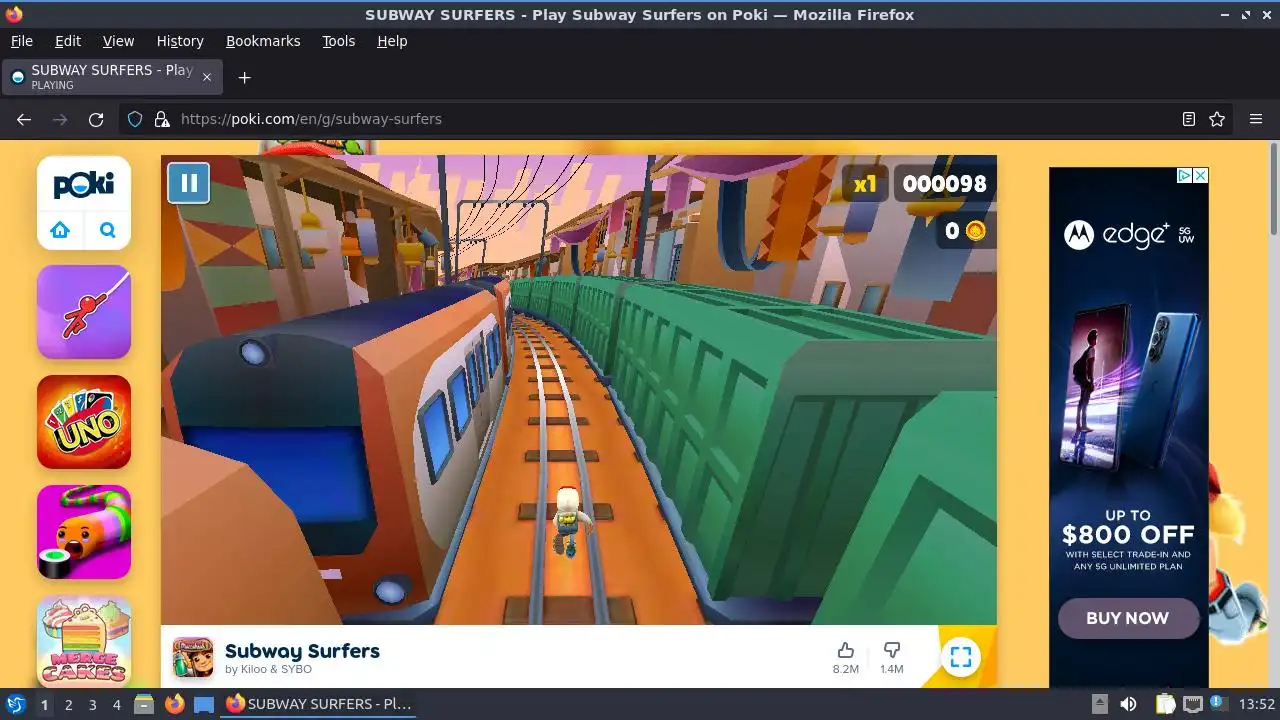Open the Edit menu

(68, 41)
